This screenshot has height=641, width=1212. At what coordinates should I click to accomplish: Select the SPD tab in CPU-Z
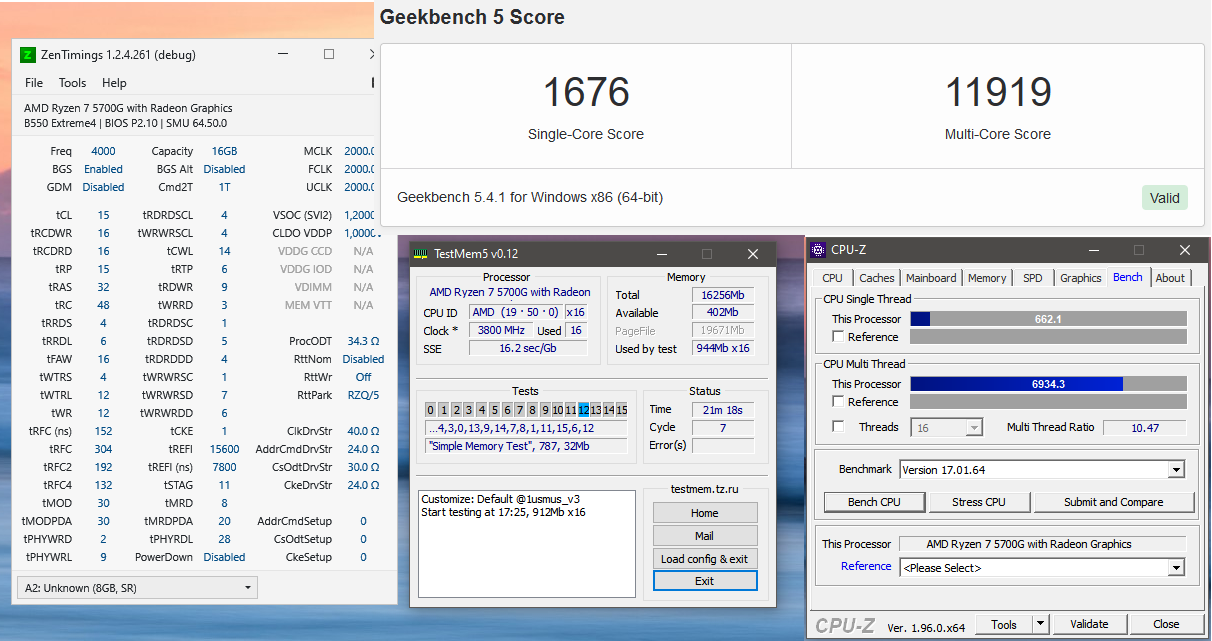[x=1033, y=278]
